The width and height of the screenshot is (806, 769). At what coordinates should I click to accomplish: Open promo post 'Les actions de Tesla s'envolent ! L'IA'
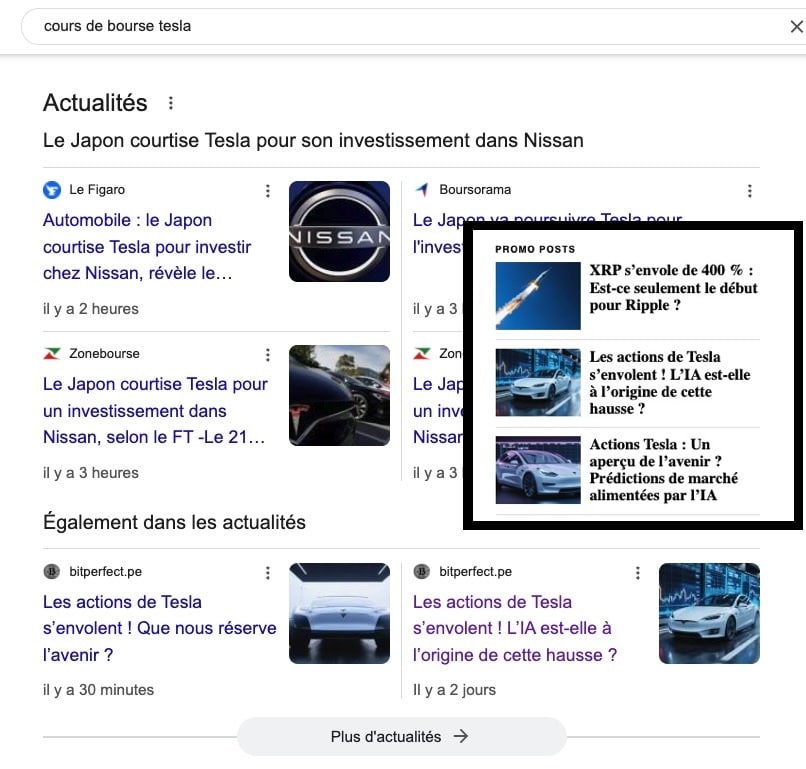click(x=670, y=383)
